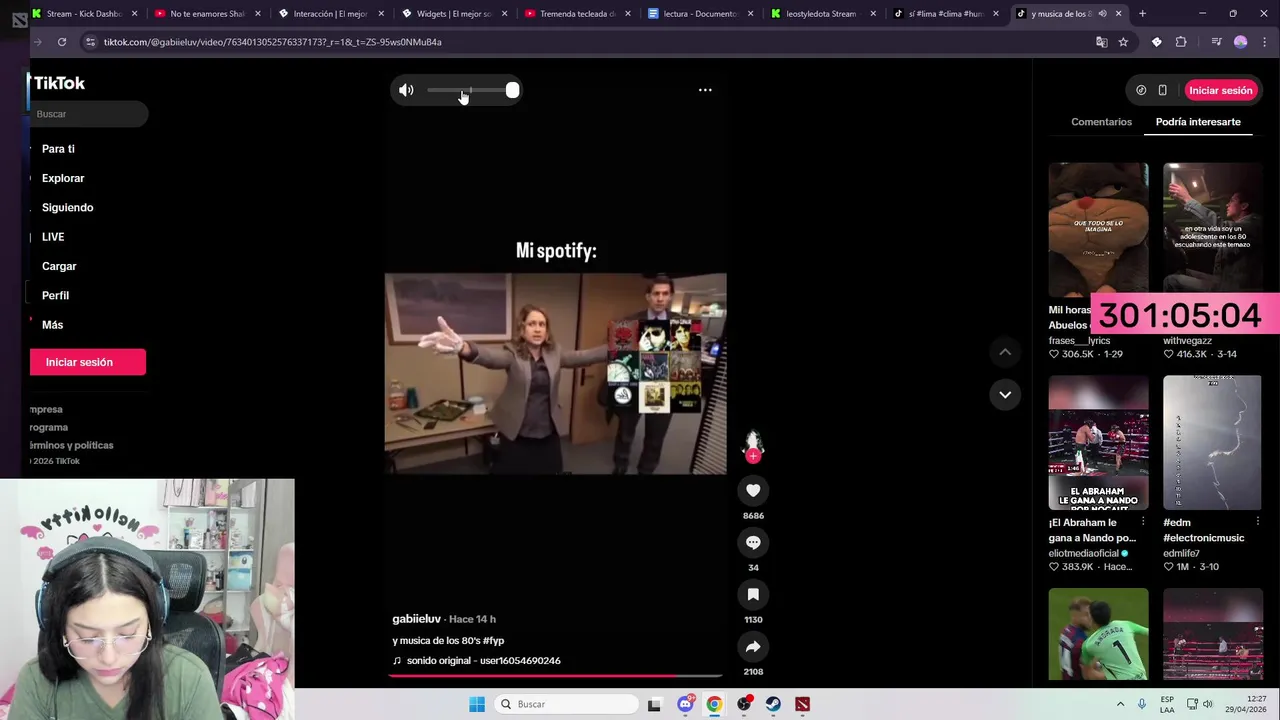The width and height of the screenshot is (1280, 720).
Task: Expand the Más sidebar menu
Action: point(52,325)
